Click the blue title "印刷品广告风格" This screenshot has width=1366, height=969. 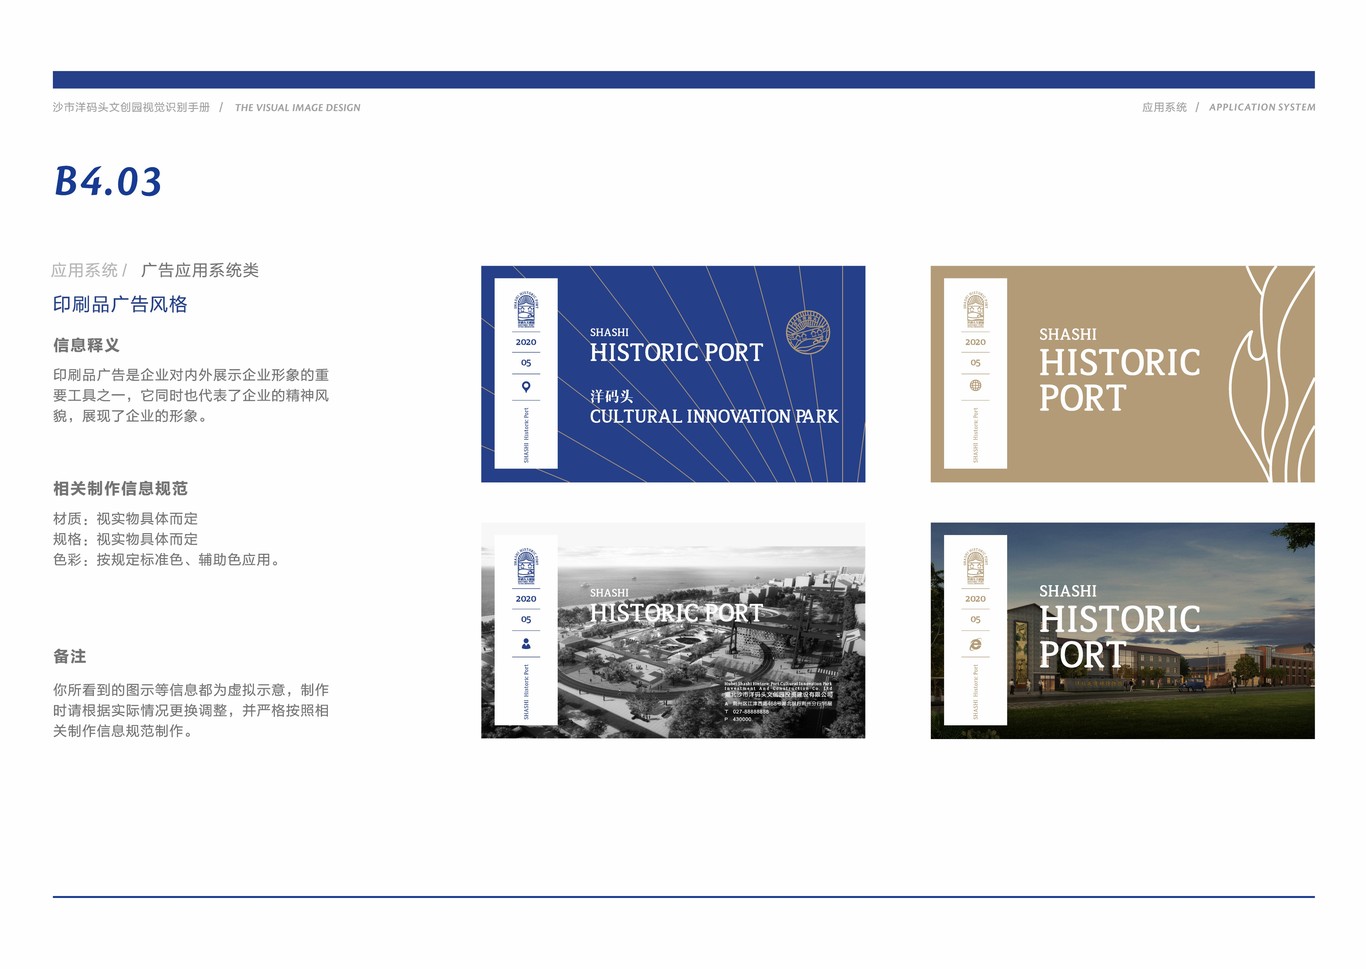tap(120, 304)
